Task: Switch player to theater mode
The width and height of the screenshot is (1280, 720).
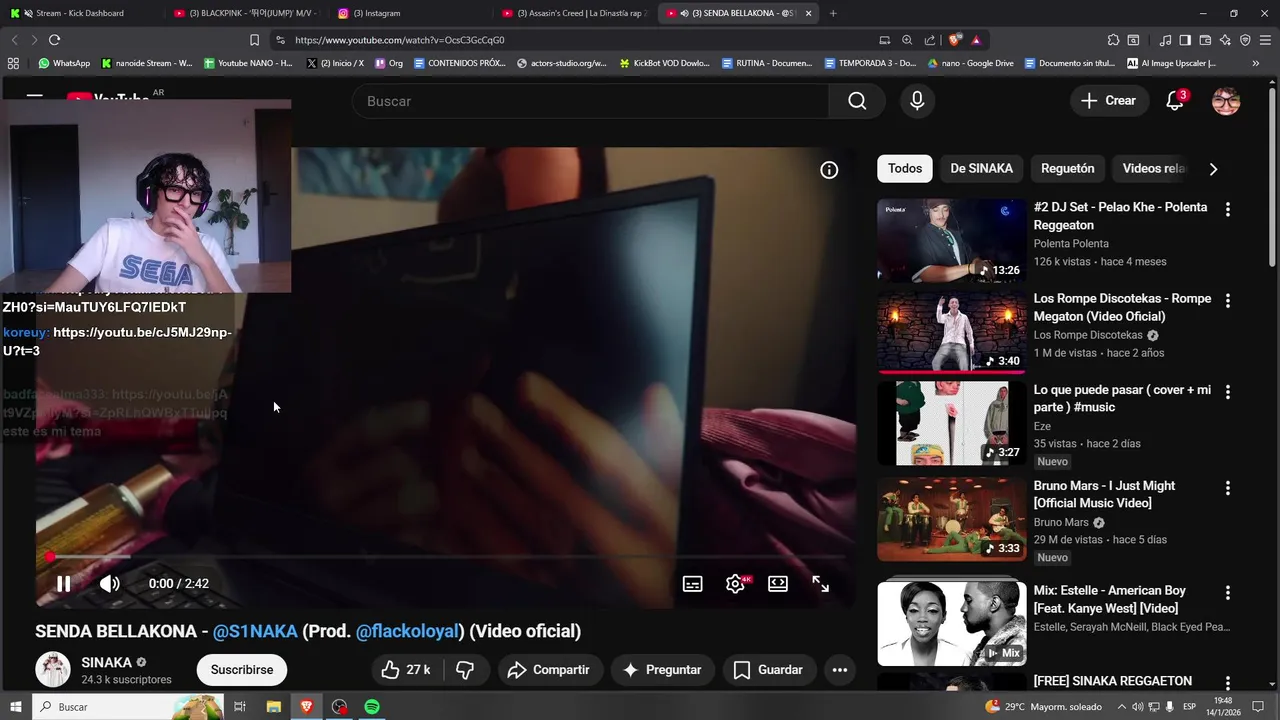Action: click(x=778, y=584)
